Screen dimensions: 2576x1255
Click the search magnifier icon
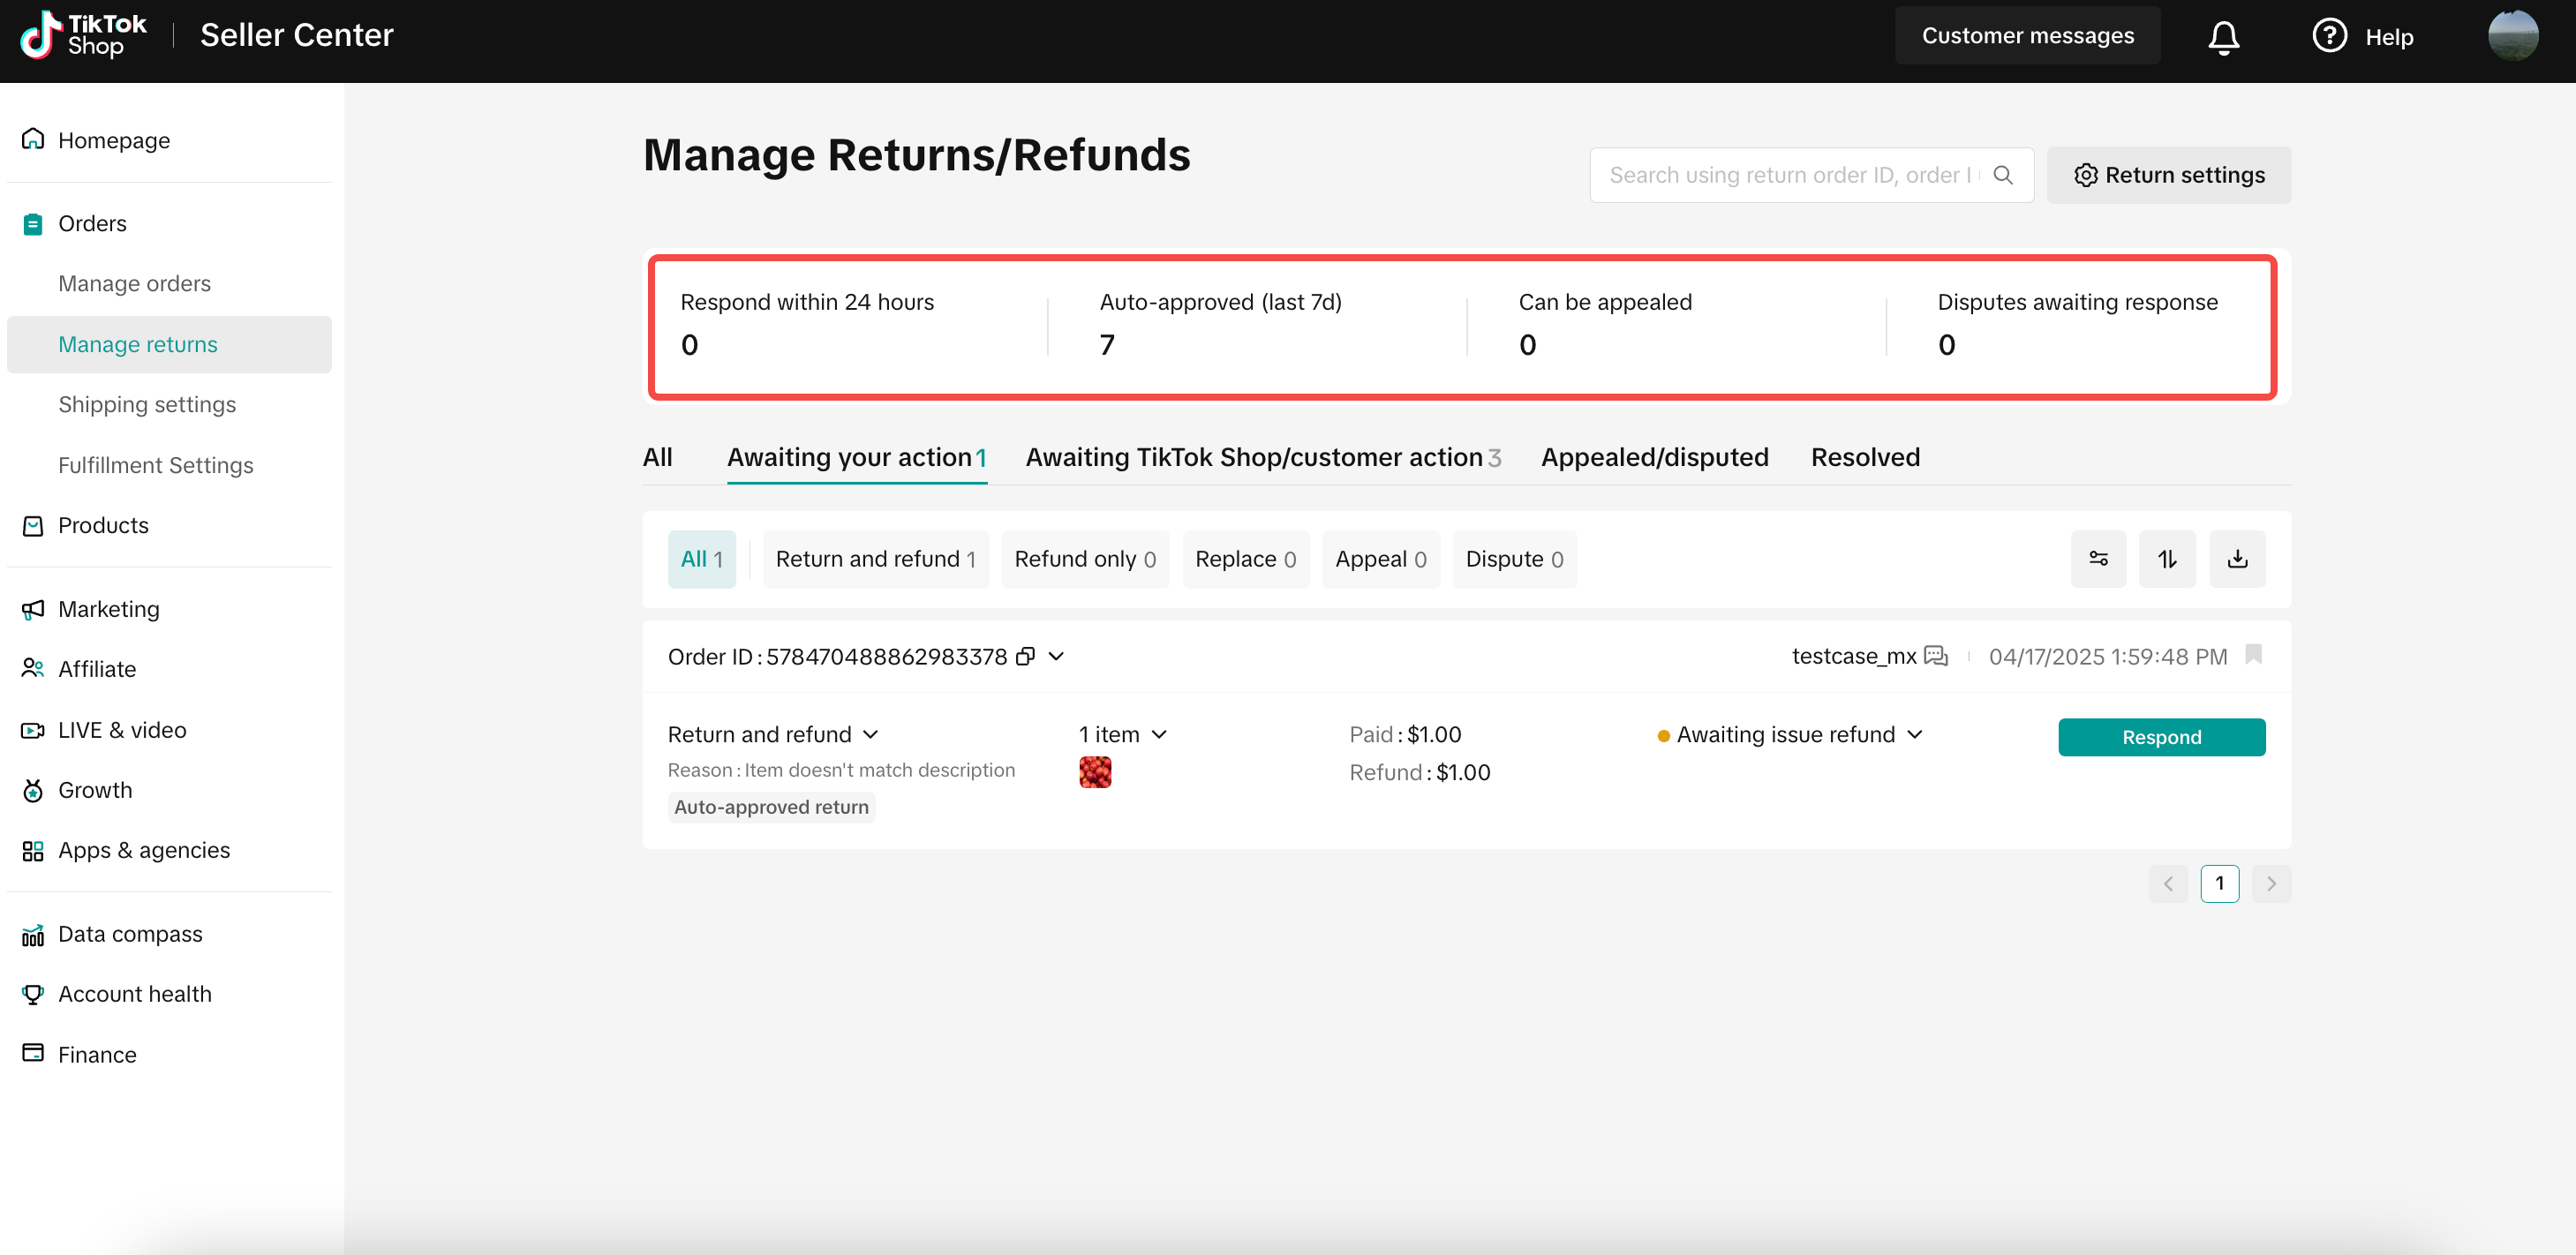[x=2003, y=175]
